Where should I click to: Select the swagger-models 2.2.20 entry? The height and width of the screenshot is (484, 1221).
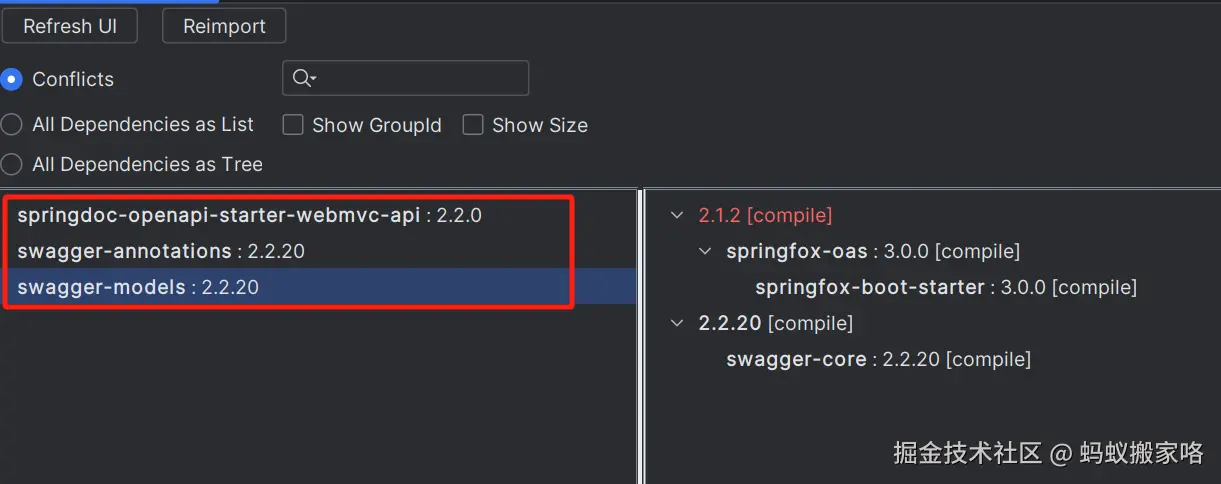138,287
